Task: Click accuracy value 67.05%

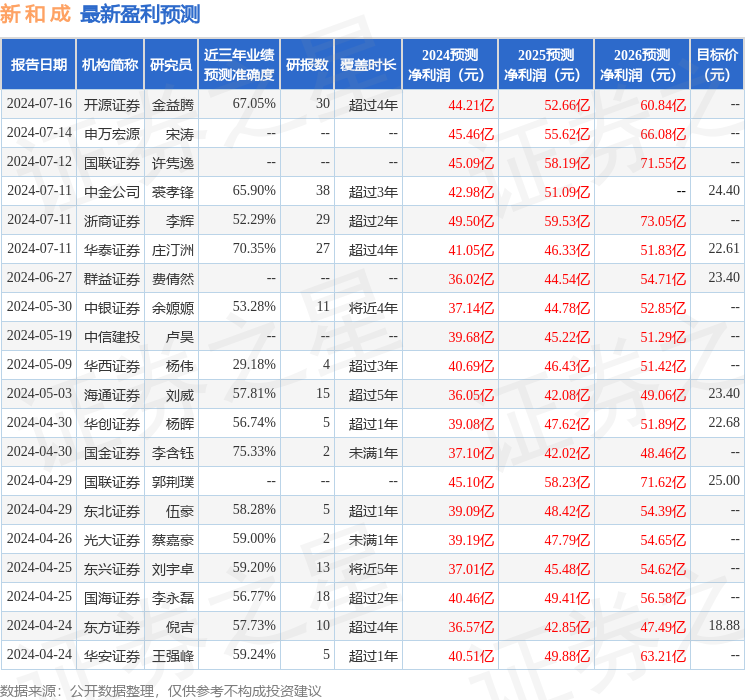Action: [254, 104]
